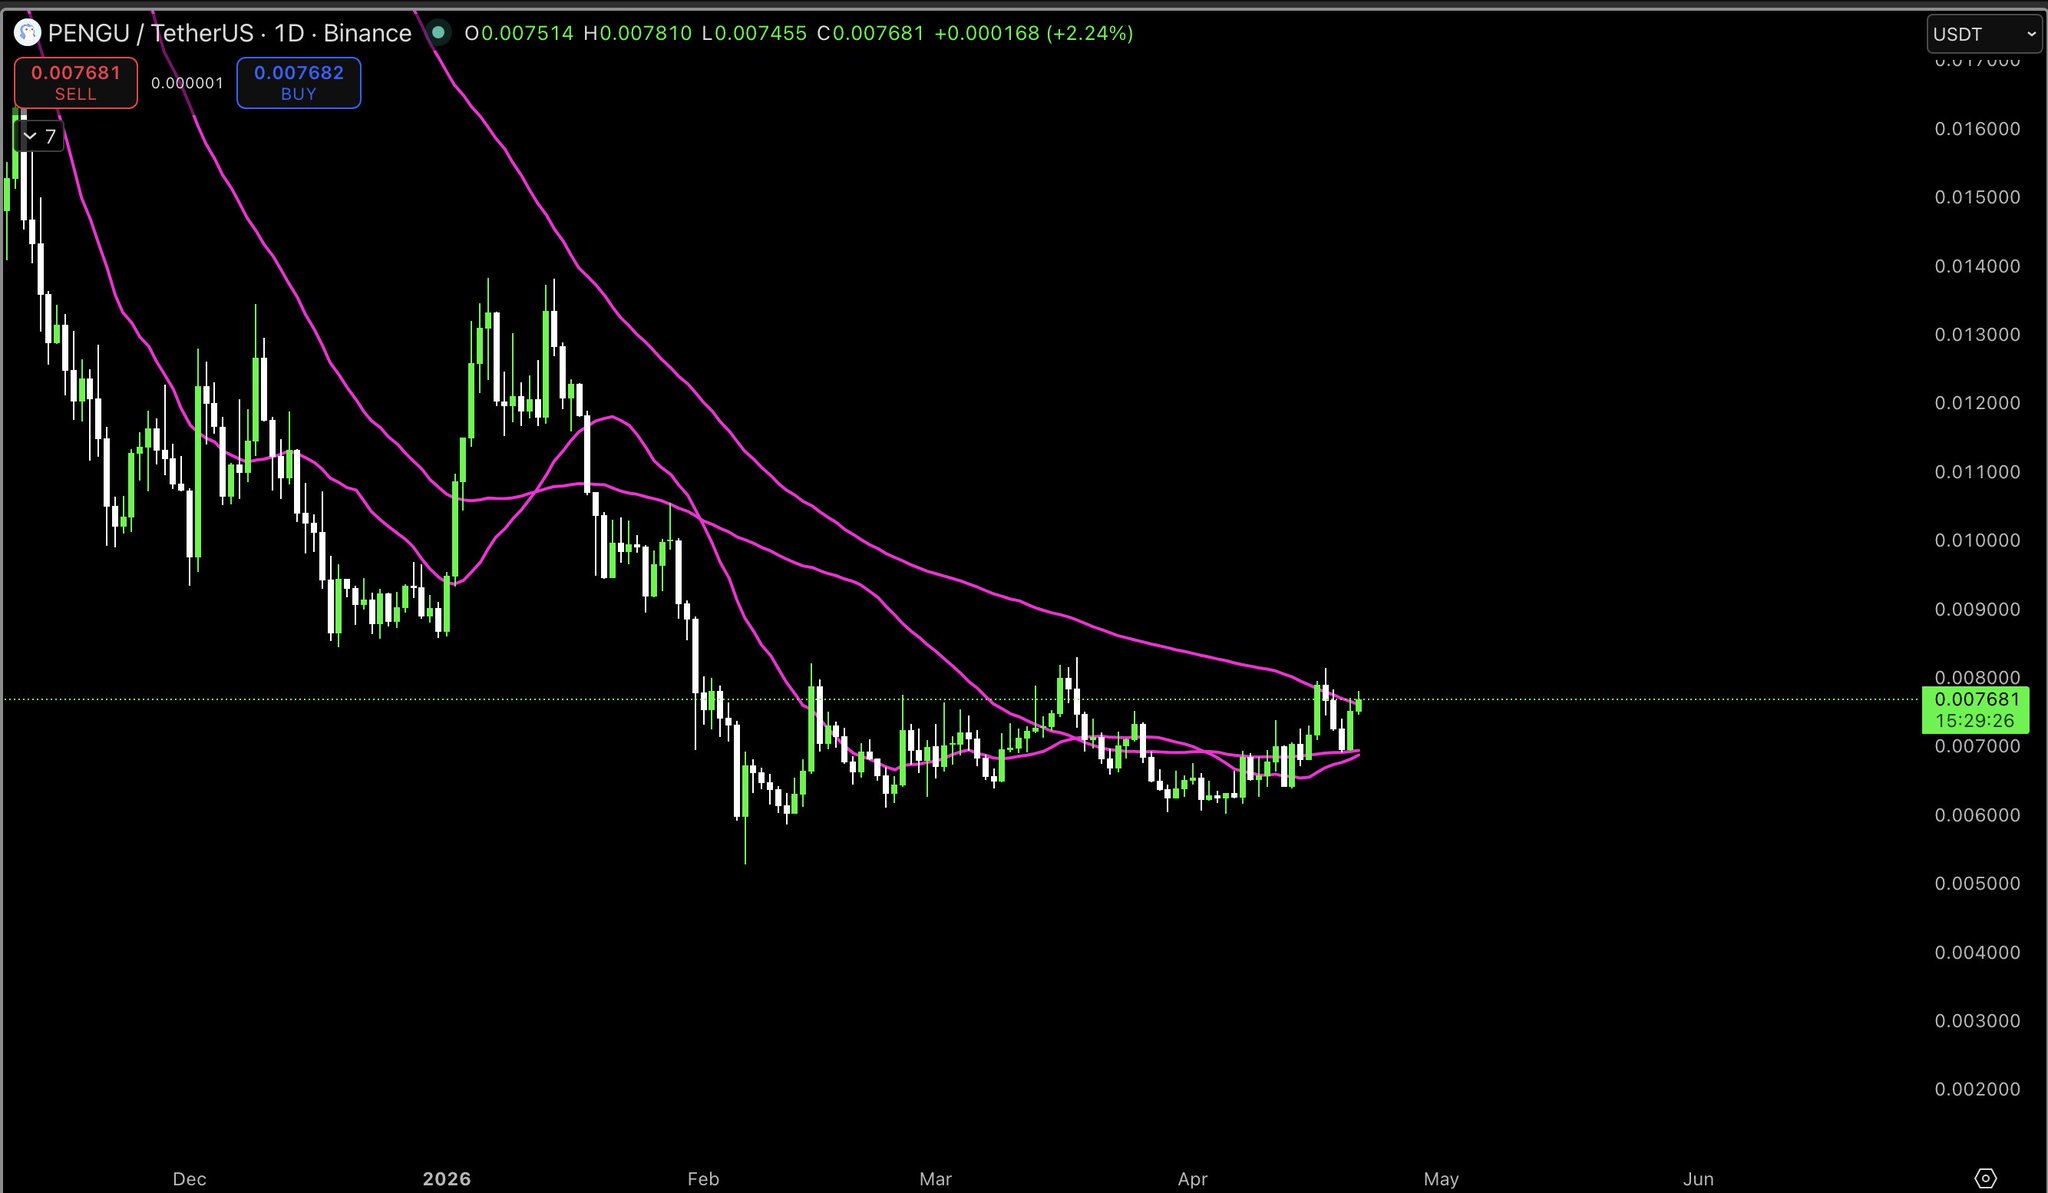This screenshot has height=1193, width=2048.
Task: Click the PENGU / TetherUS symbol title
Action: [150, 33]
